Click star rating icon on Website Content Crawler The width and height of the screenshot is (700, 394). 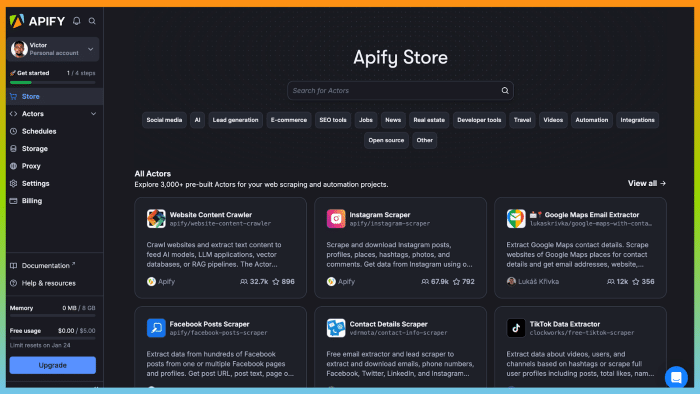click(x=276, y=282)
